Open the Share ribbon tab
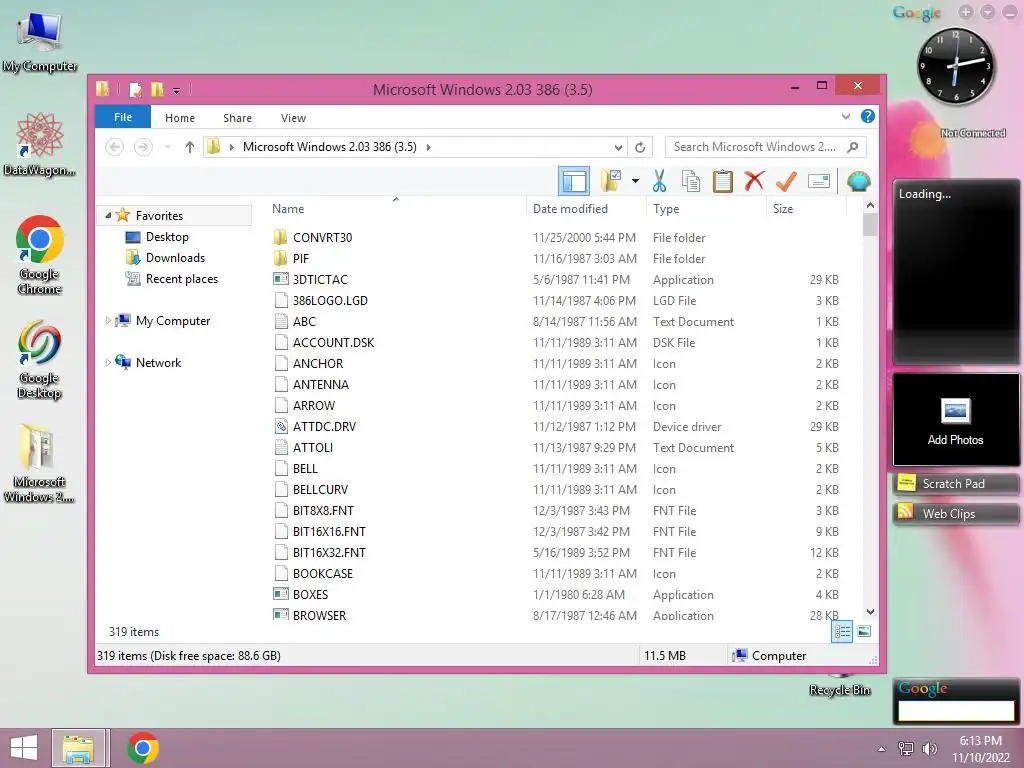The height and width of the screenshot is (768, 1024). [x=237, y=118]
